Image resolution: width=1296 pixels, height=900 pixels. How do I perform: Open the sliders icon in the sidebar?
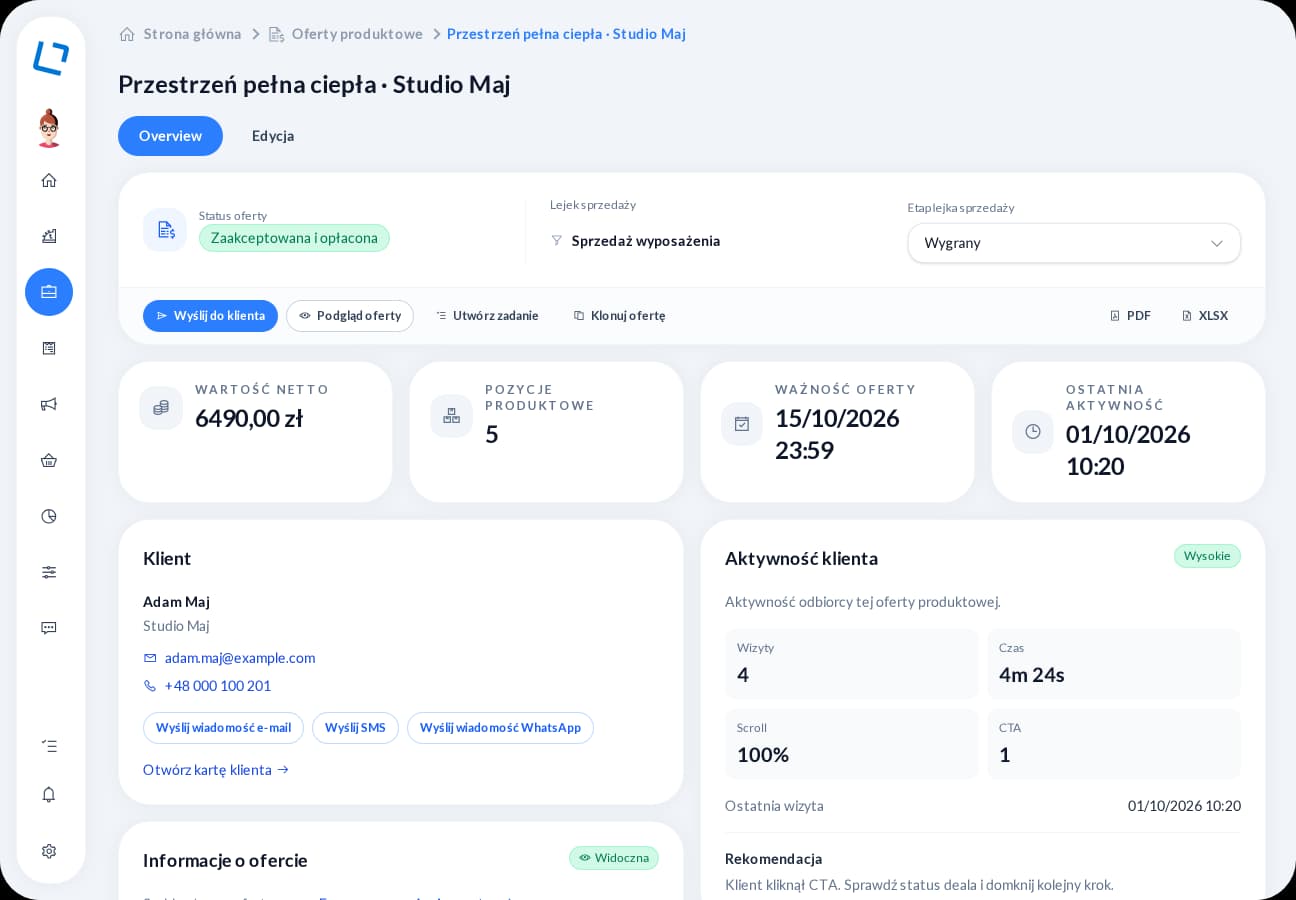tap(49, 572)
